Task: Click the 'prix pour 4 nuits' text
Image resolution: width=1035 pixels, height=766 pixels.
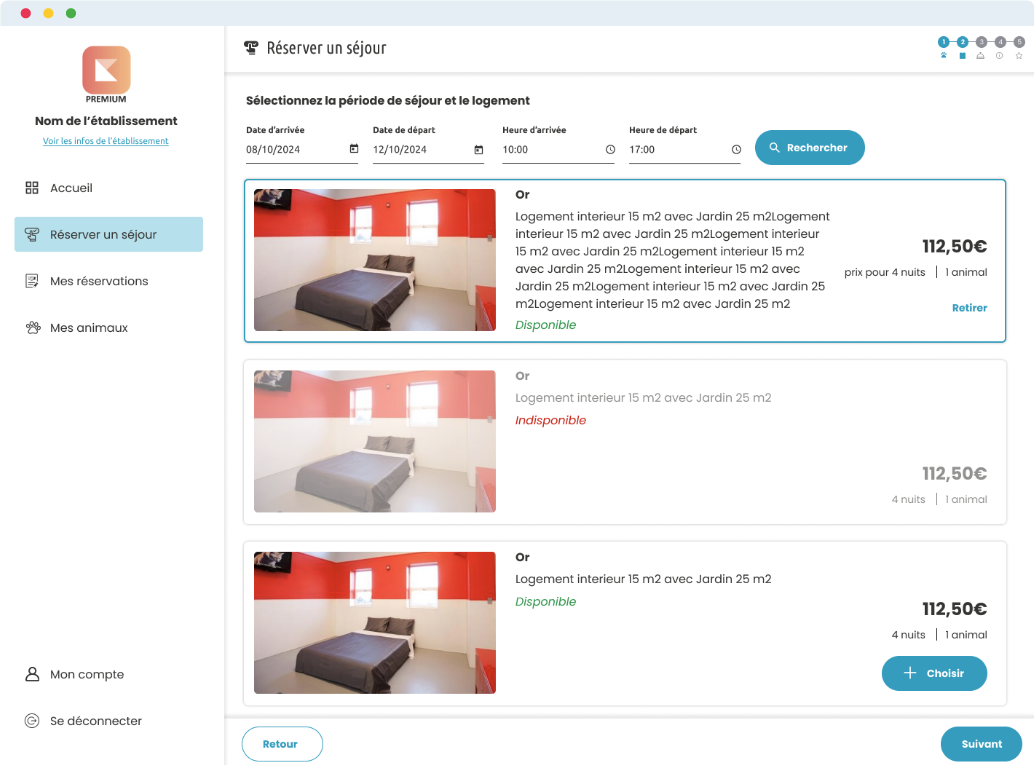Action: pyautogui.click(x=885, y=272)
